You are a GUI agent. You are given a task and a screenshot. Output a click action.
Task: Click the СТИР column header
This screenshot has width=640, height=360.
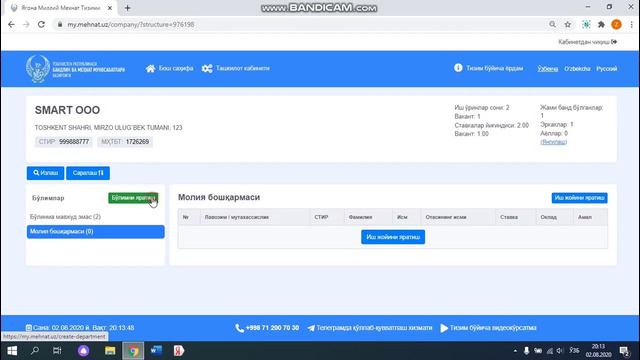coord(327,217)
